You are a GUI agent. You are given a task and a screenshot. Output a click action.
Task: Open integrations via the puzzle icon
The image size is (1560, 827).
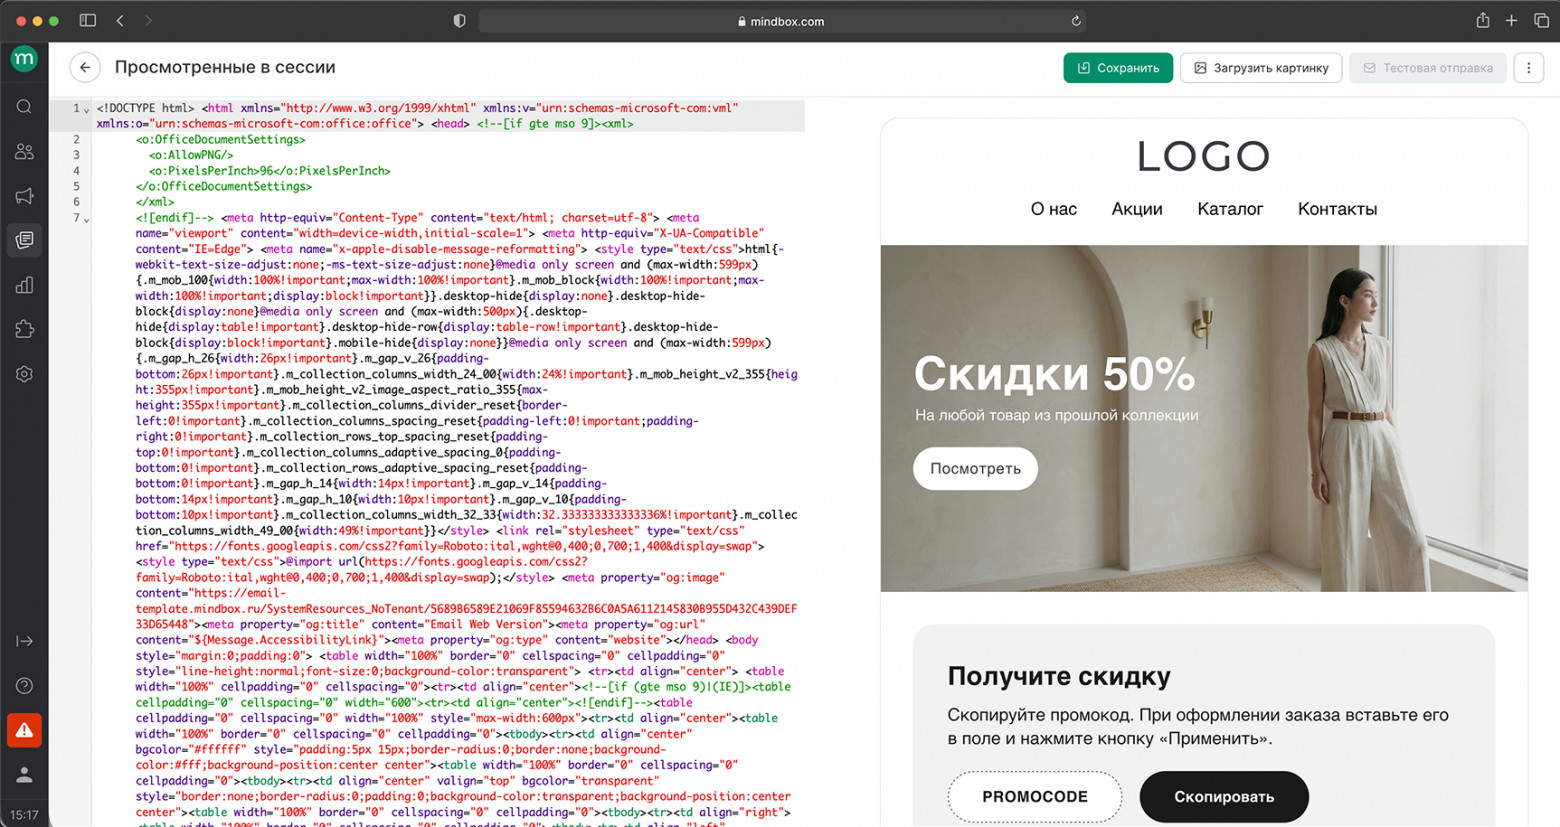click(24, 329)
